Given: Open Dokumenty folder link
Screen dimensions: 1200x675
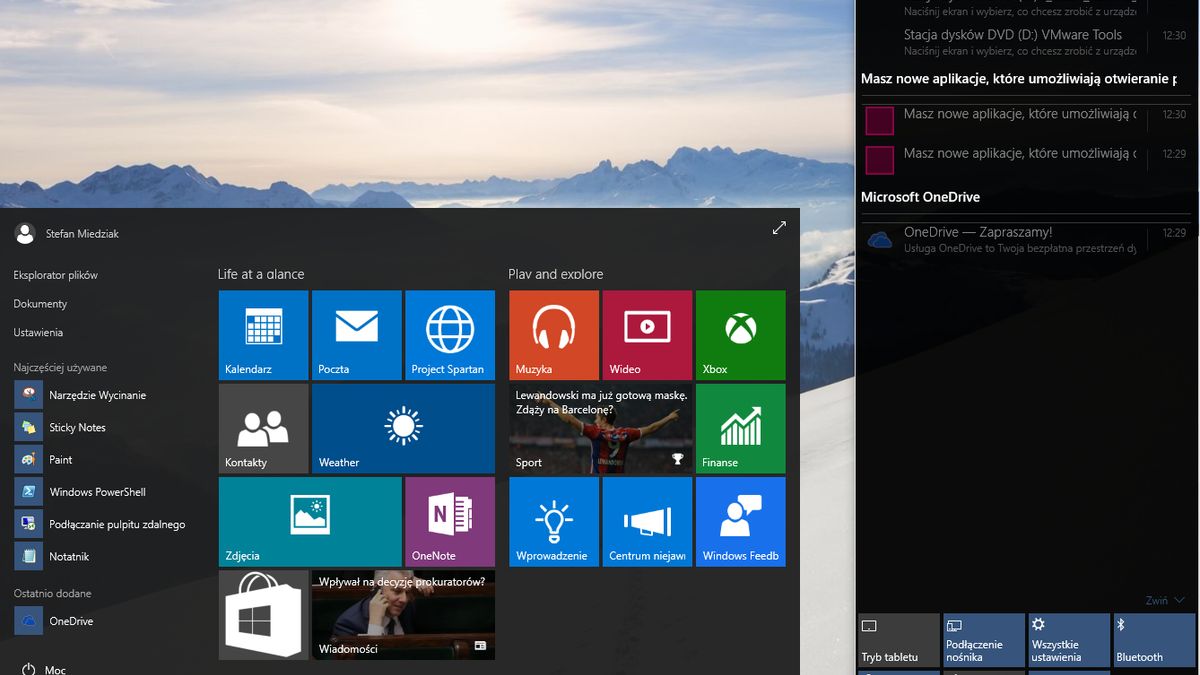Looking at the screenshot, I should (40, 304).
